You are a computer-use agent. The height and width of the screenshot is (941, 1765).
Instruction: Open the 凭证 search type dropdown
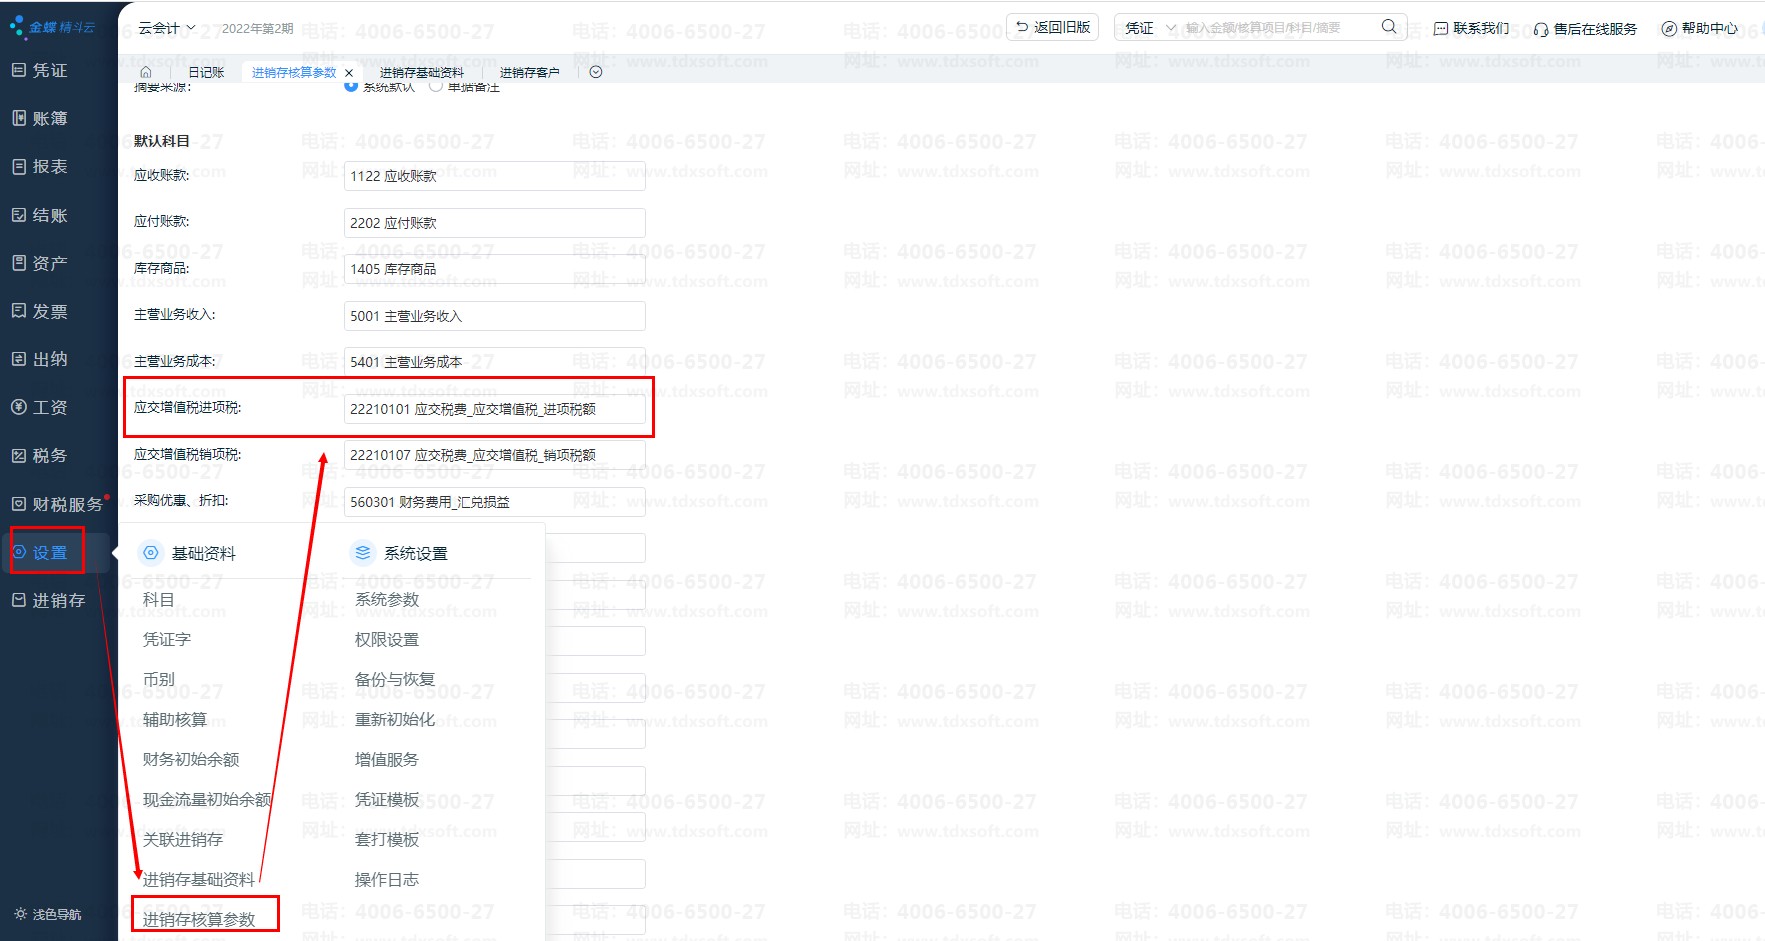tap(1149, 28)
